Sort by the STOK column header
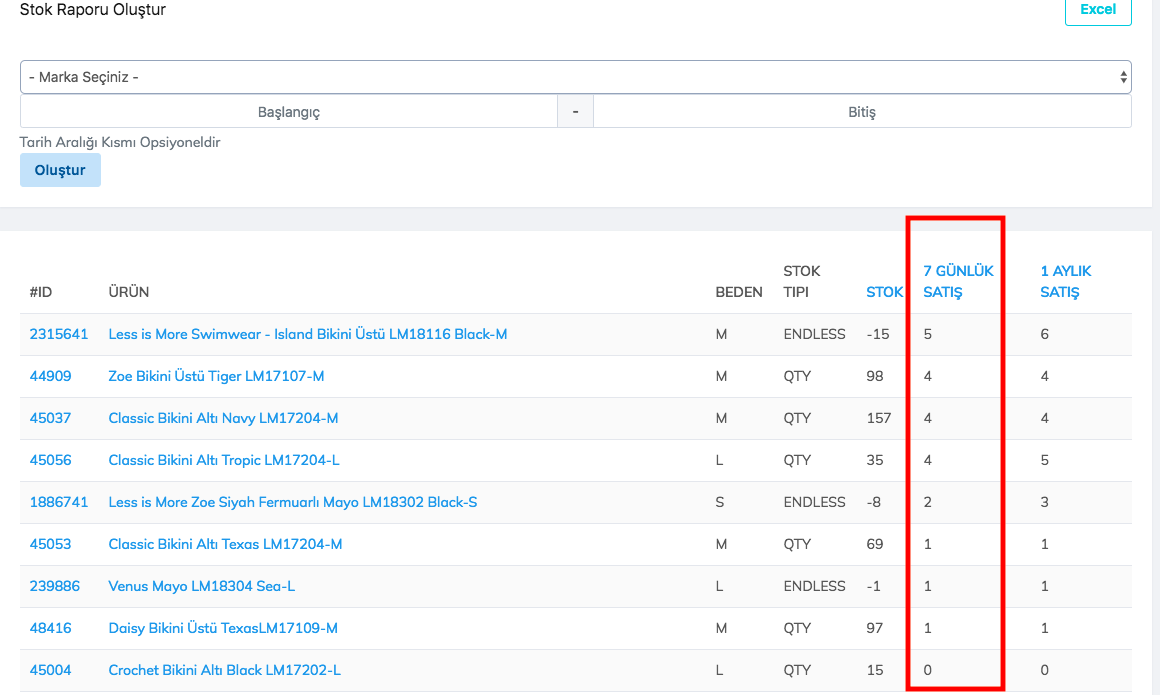 [x=884, y=292]
